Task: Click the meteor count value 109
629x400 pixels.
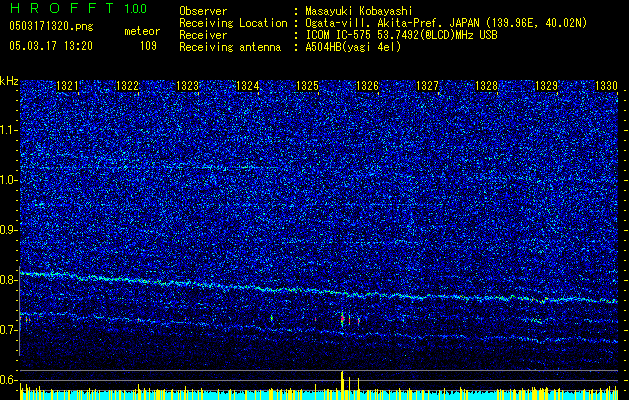Action: [x=148, y=46]
